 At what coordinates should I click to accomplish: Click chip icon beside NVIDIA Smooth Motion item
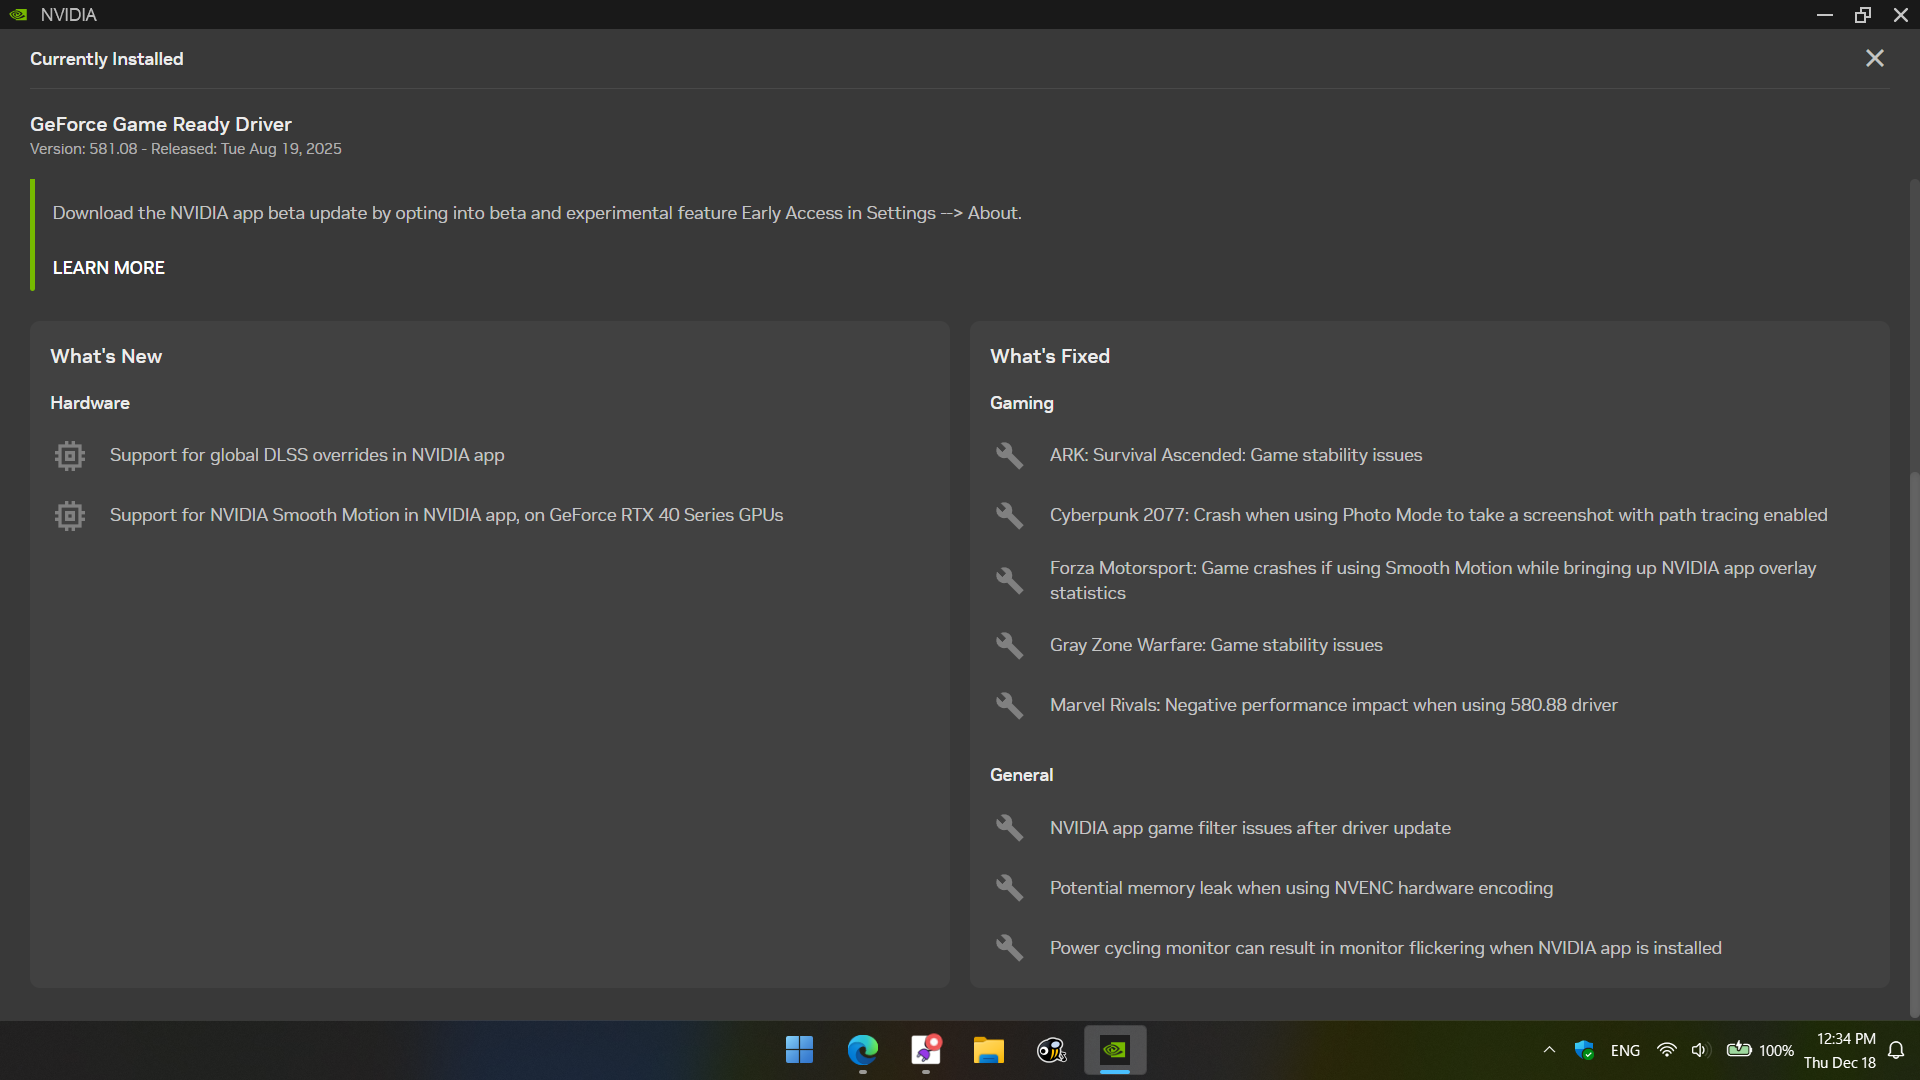tap(70, 516)
